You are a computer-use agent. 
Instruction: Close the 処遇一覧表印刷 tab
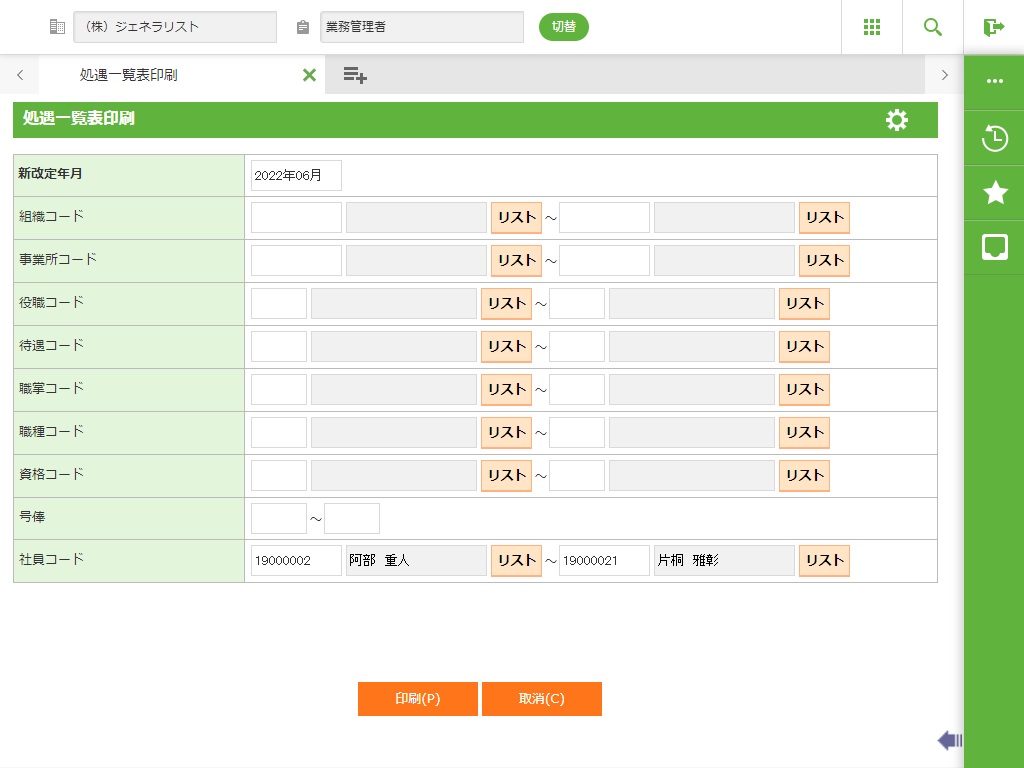pyautogui.click(x=309, y=75)
